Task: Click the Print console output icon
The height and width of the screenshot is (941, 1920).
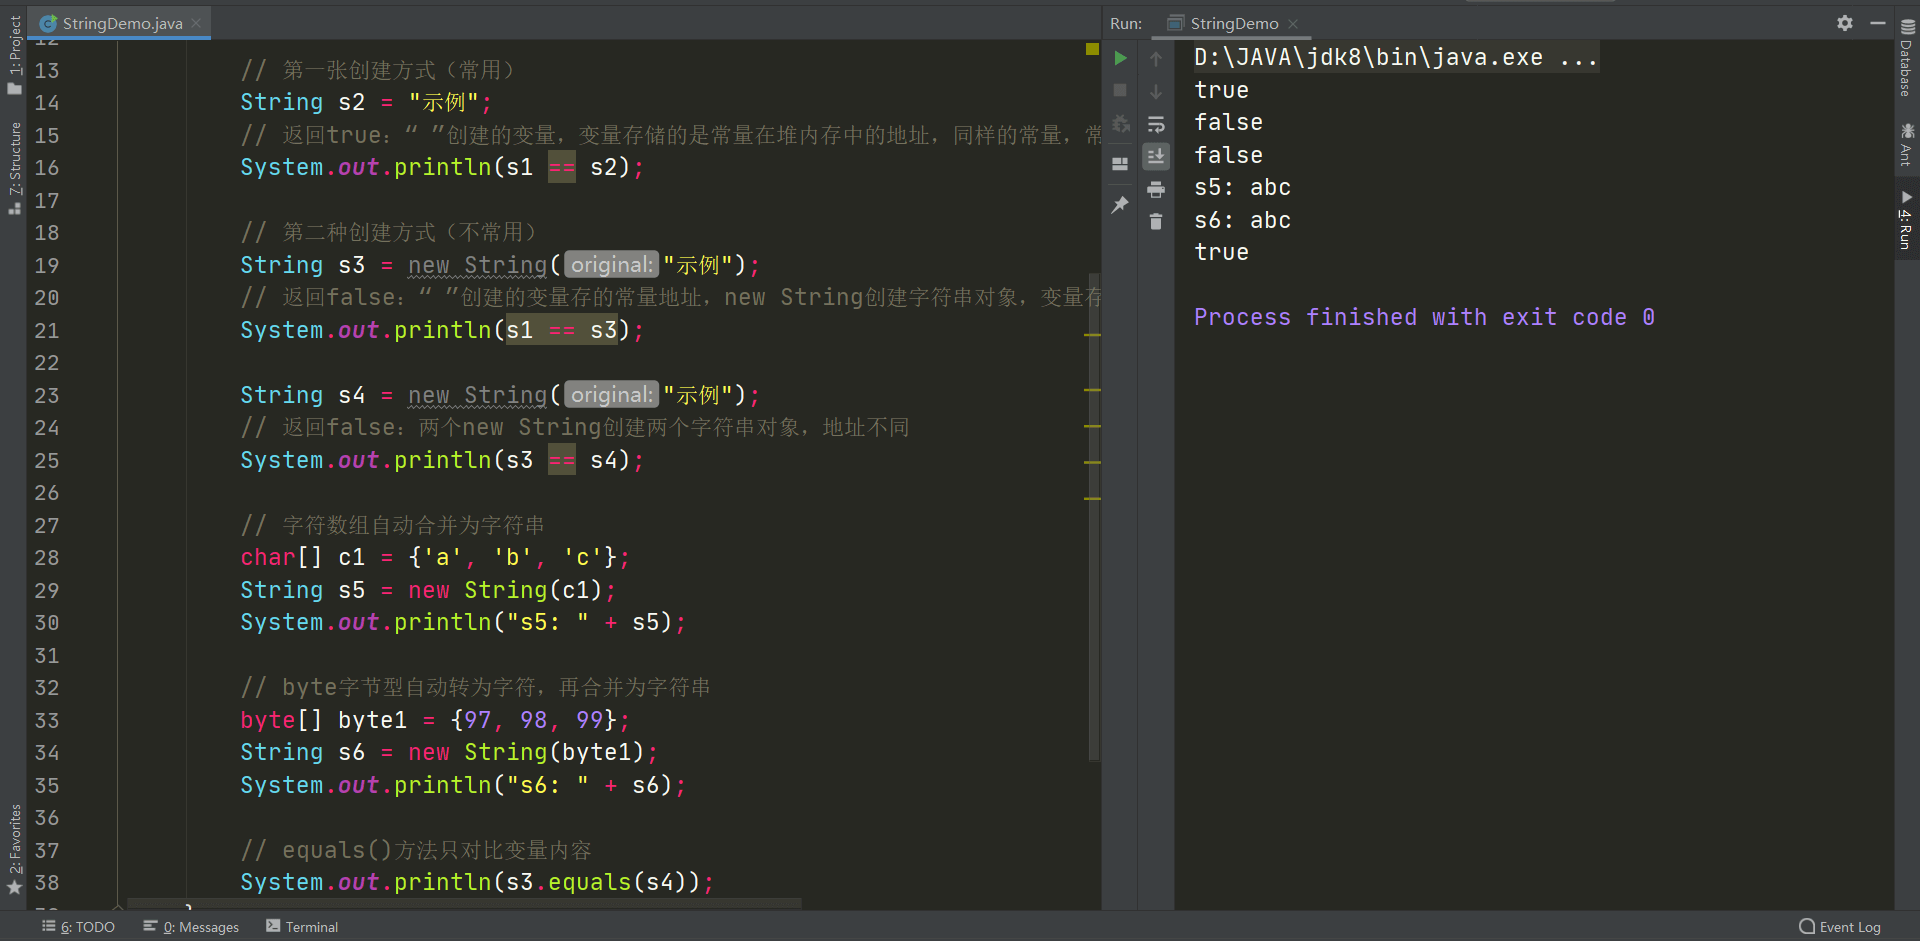Action: (1156, 189)
